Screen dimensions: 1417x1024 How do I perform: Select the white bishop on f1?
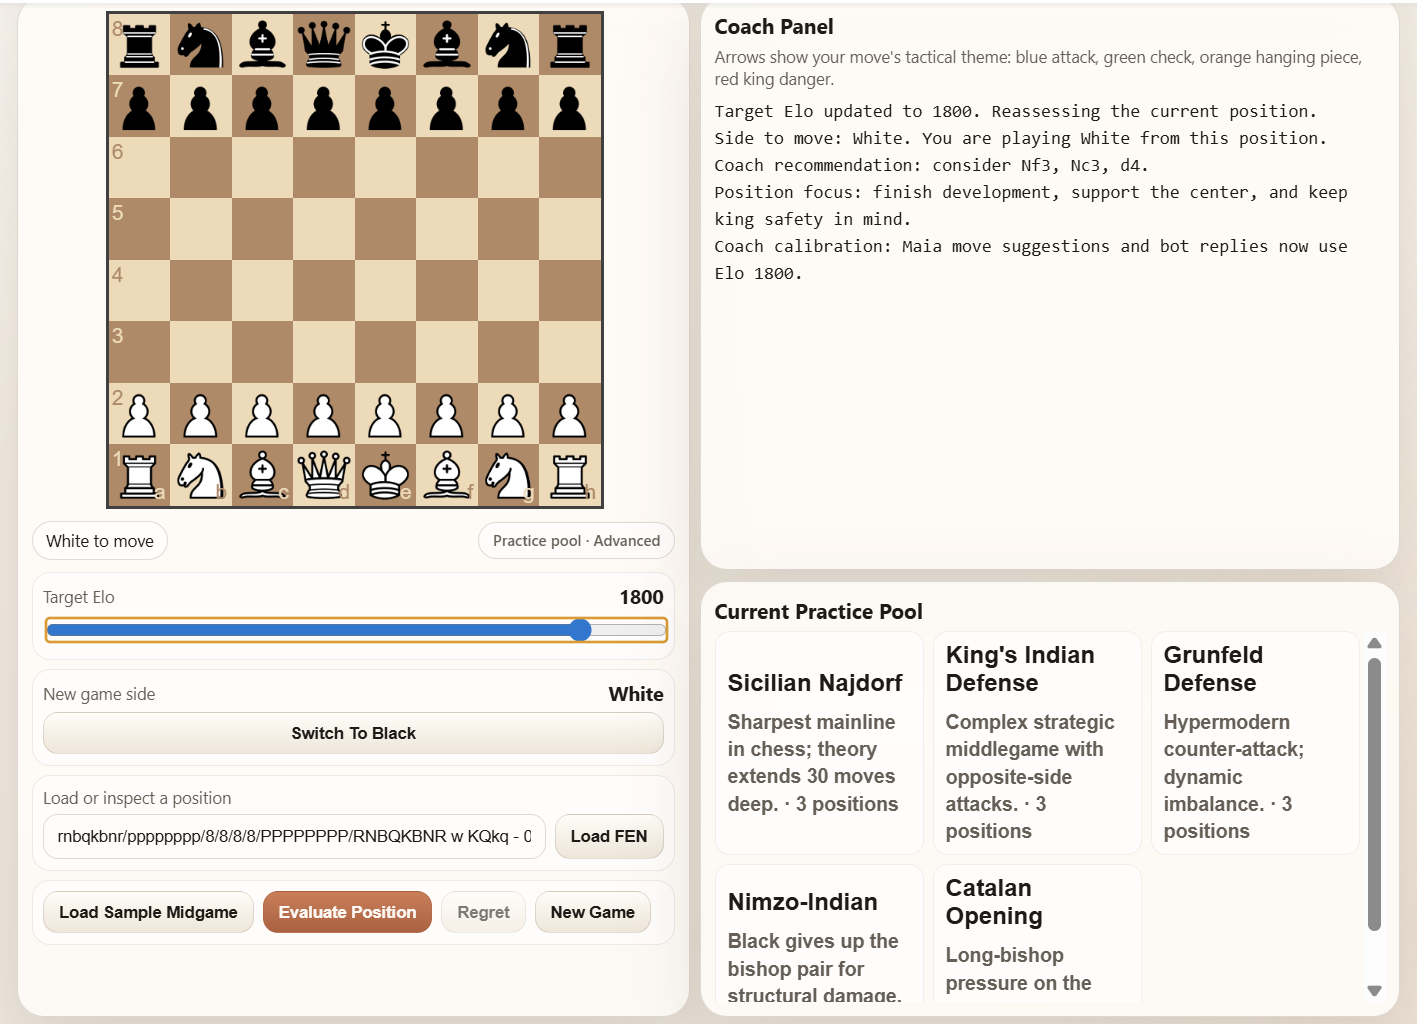(x=447, y=475)
